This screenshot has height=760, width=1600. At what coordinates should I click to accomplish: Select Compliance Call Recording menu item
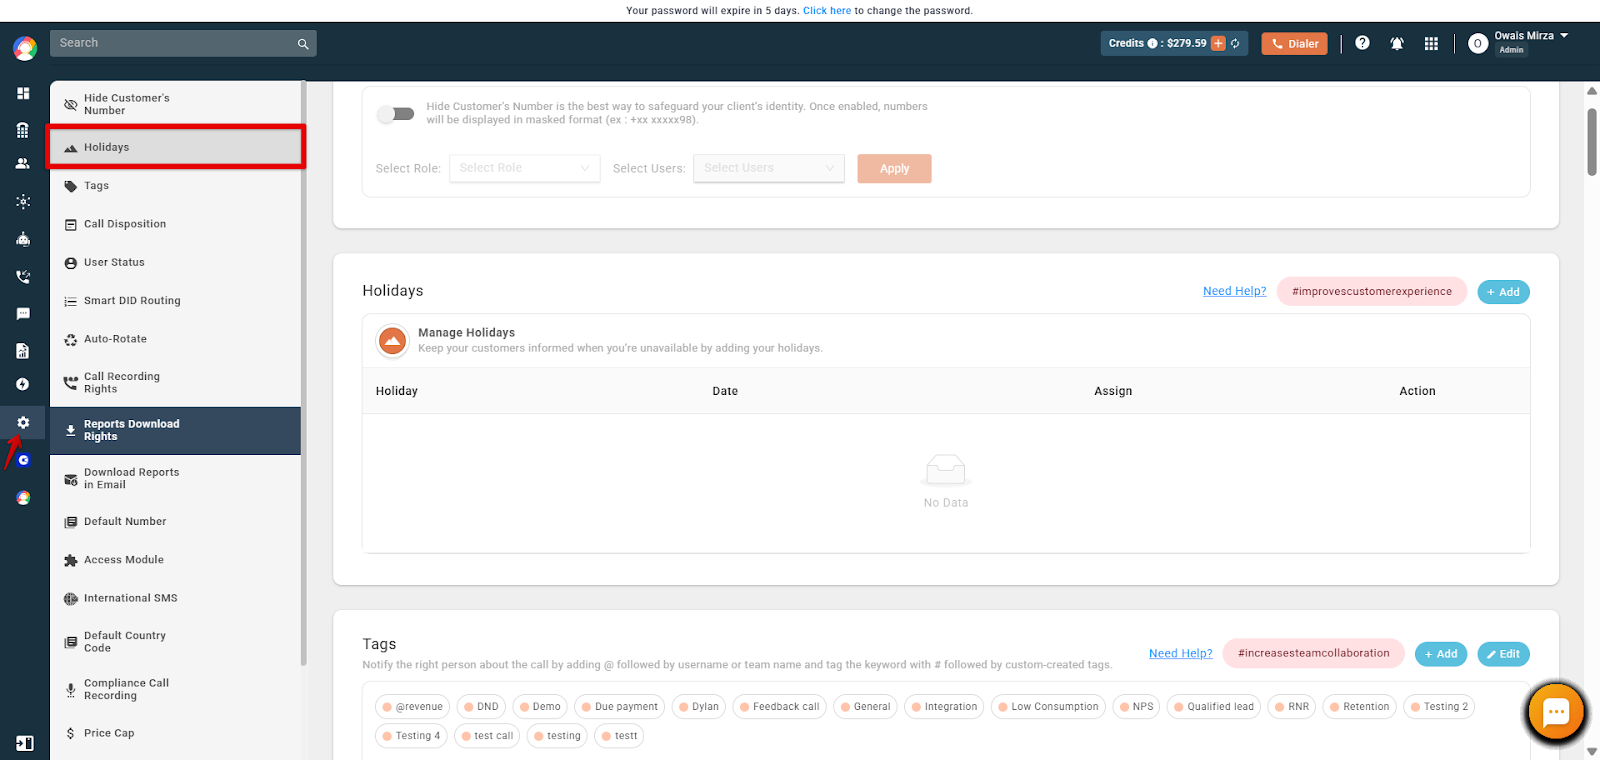tap(175, 689)
